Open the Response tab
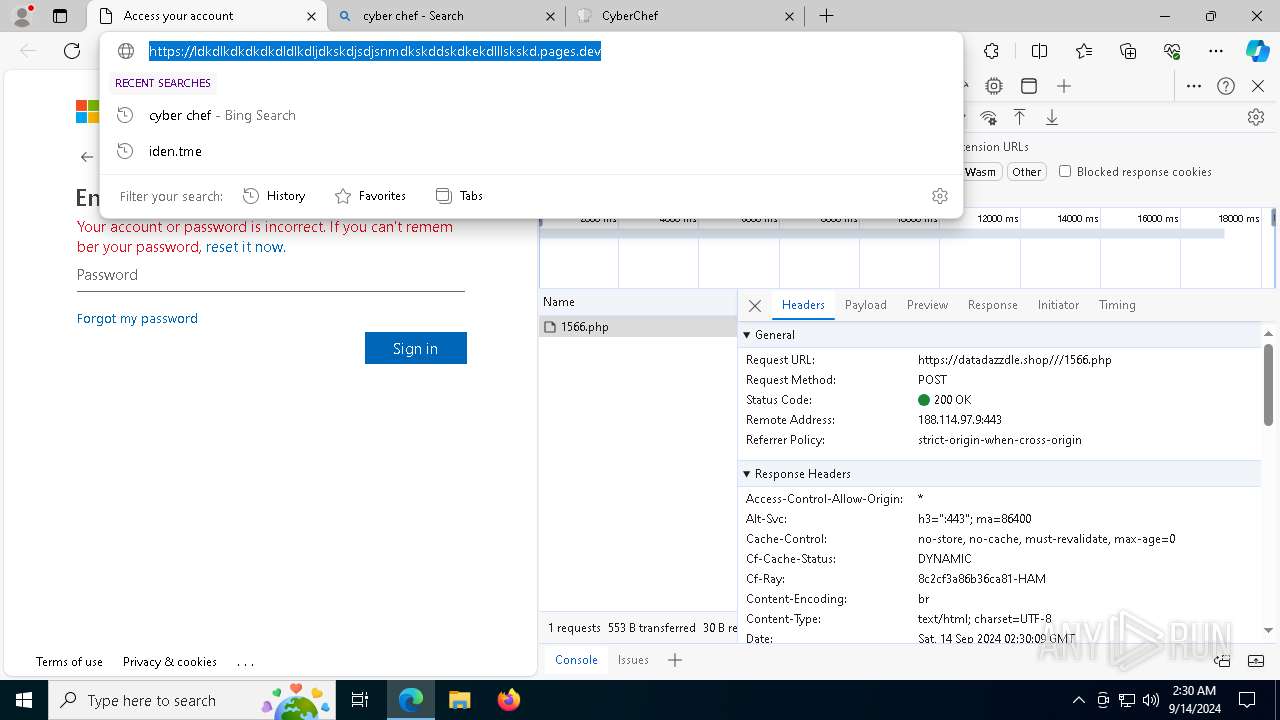The width and height of the screenshot is (1280, 720). click(992, 305)
